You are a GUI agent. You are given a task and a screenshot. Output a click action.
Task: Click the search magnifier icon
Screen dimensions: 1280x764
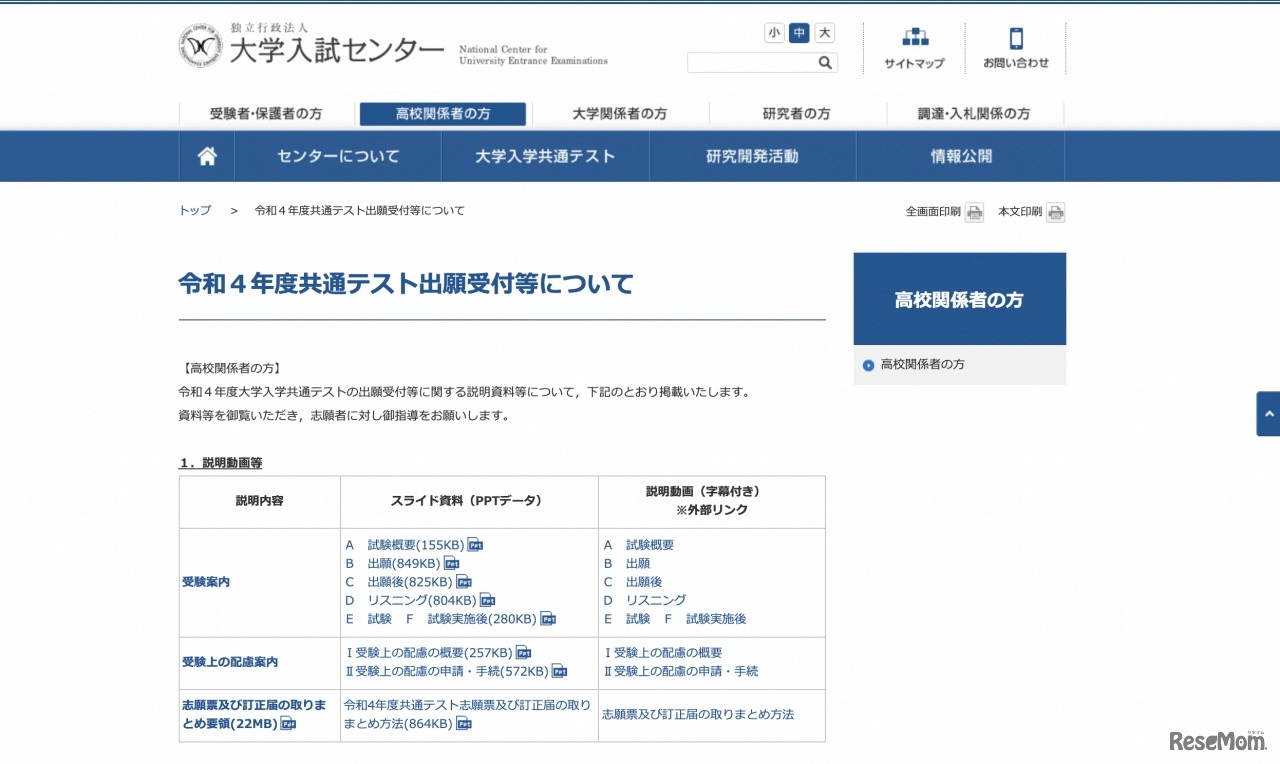tap(825, 62)
